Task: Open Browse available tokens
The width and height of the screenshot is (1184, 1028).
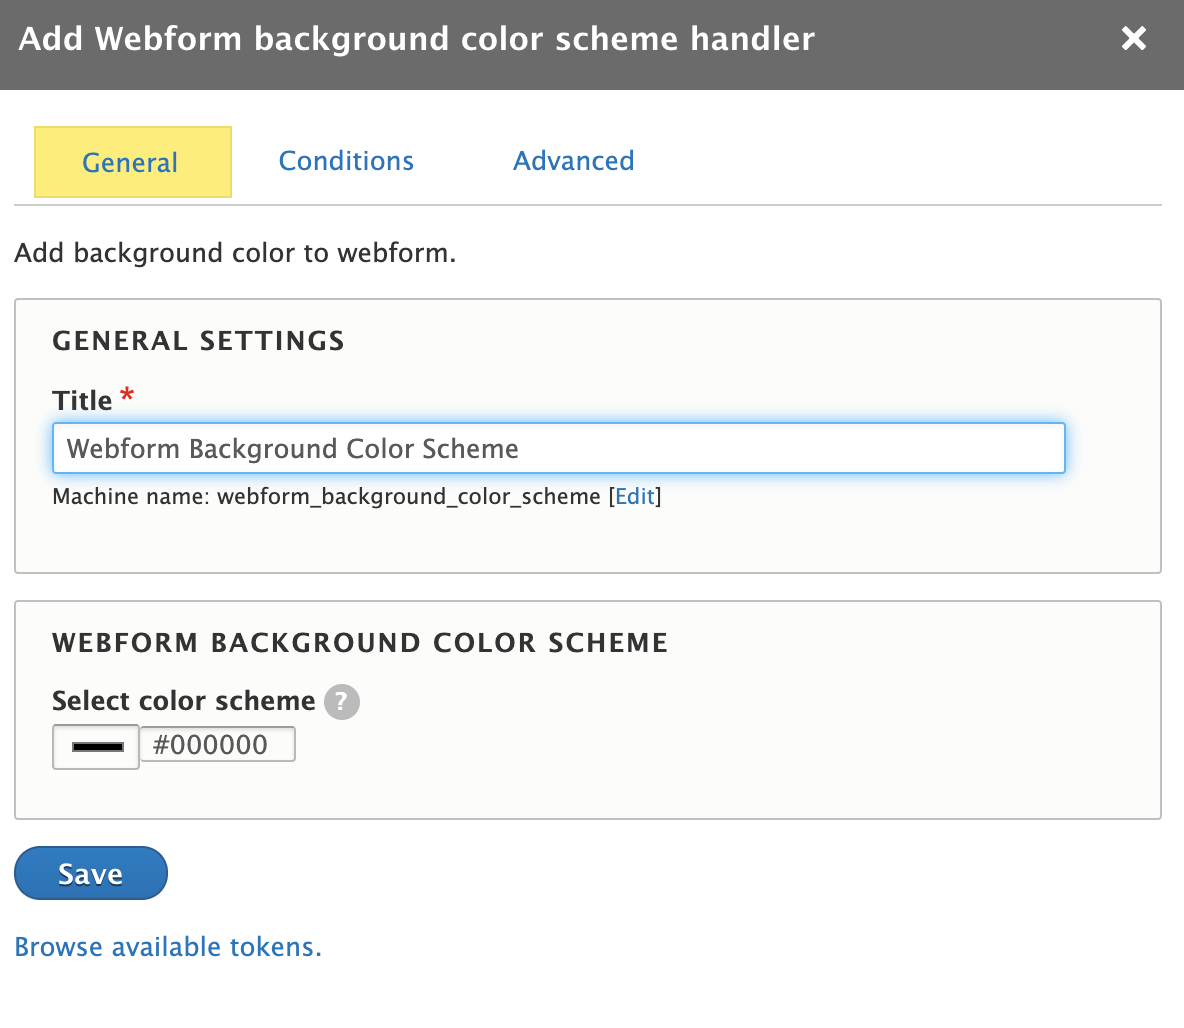Action: [x=167, y=946]
